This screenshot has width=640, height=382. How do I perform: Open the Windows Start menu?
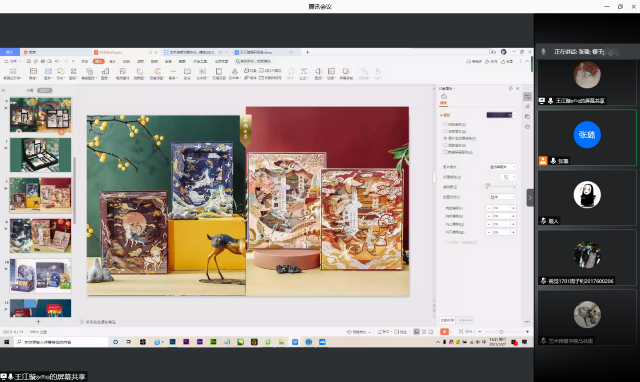pos(7,342)
